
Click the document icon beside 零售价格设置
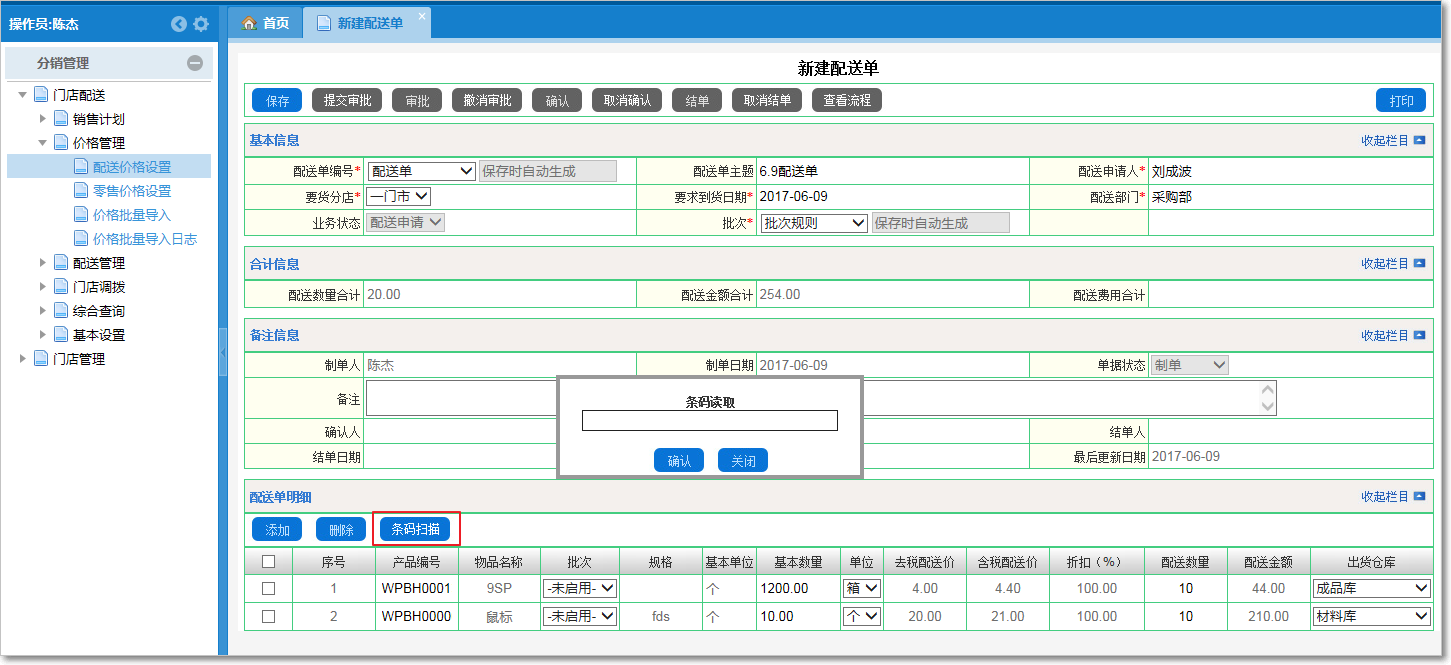[80, 190]
